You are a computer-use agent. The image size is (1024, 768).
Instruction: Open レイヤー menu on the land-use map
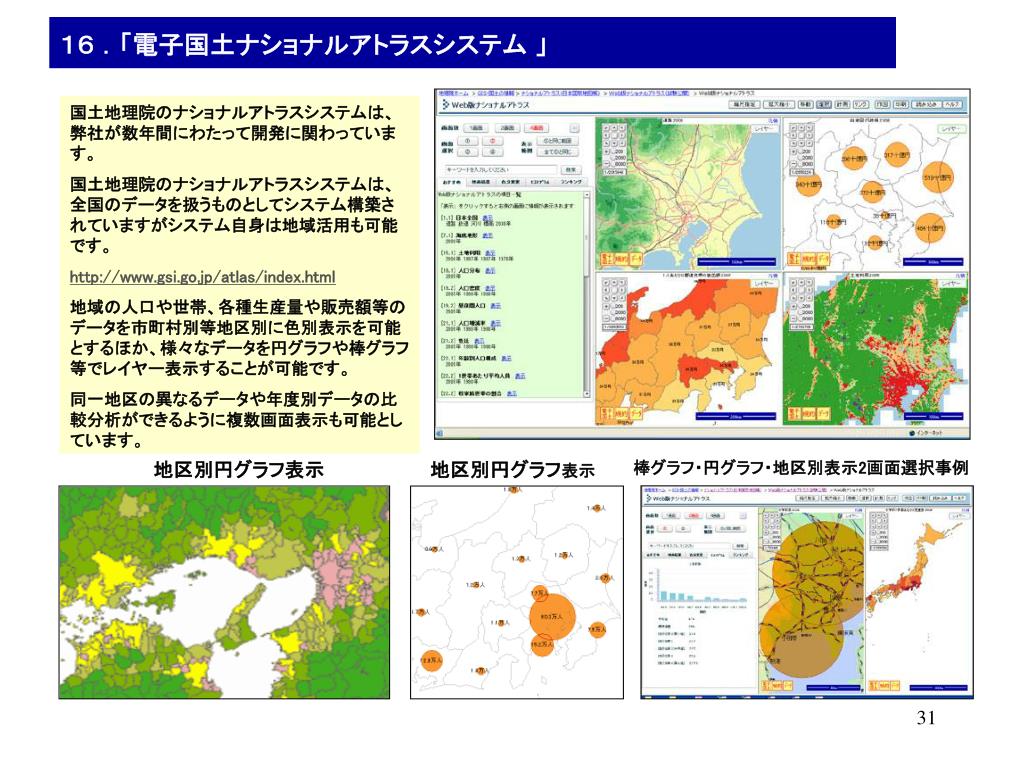click(953, 283)
